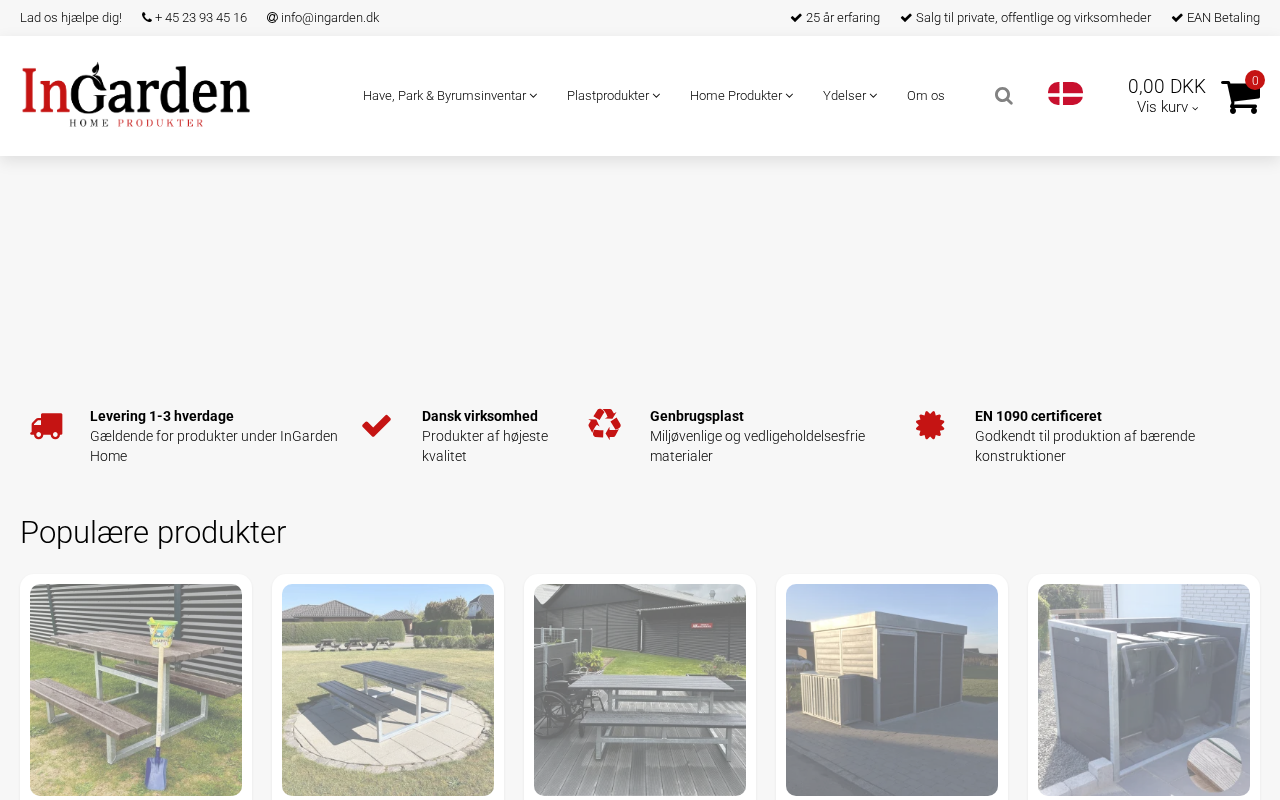1280x800 pixels.
Task: Open the picnic table with shovel product image
Action: (136, 690)
